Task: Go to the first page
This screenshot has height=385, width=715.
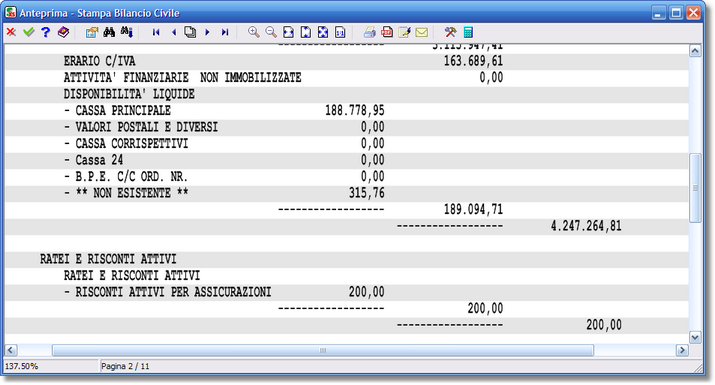Action: point(156,32)
